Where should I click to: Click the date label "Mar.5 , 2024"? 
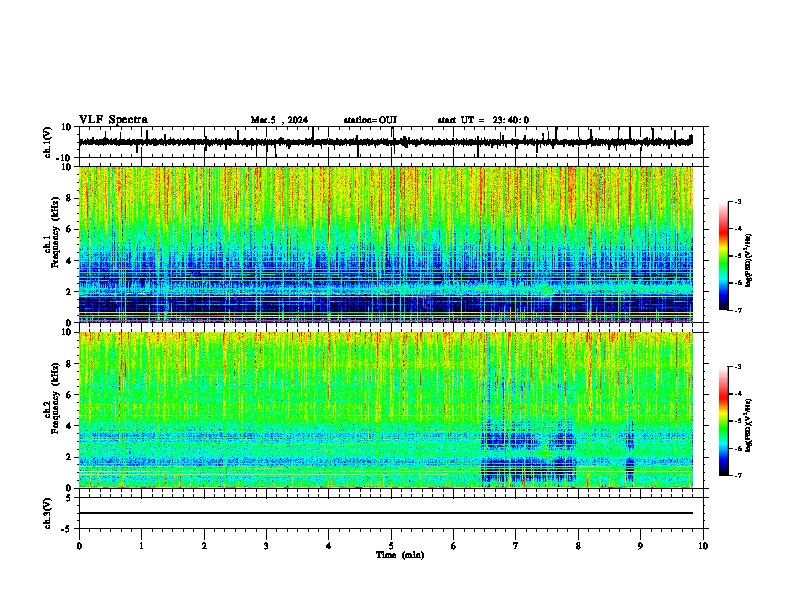tap(279, 120)
